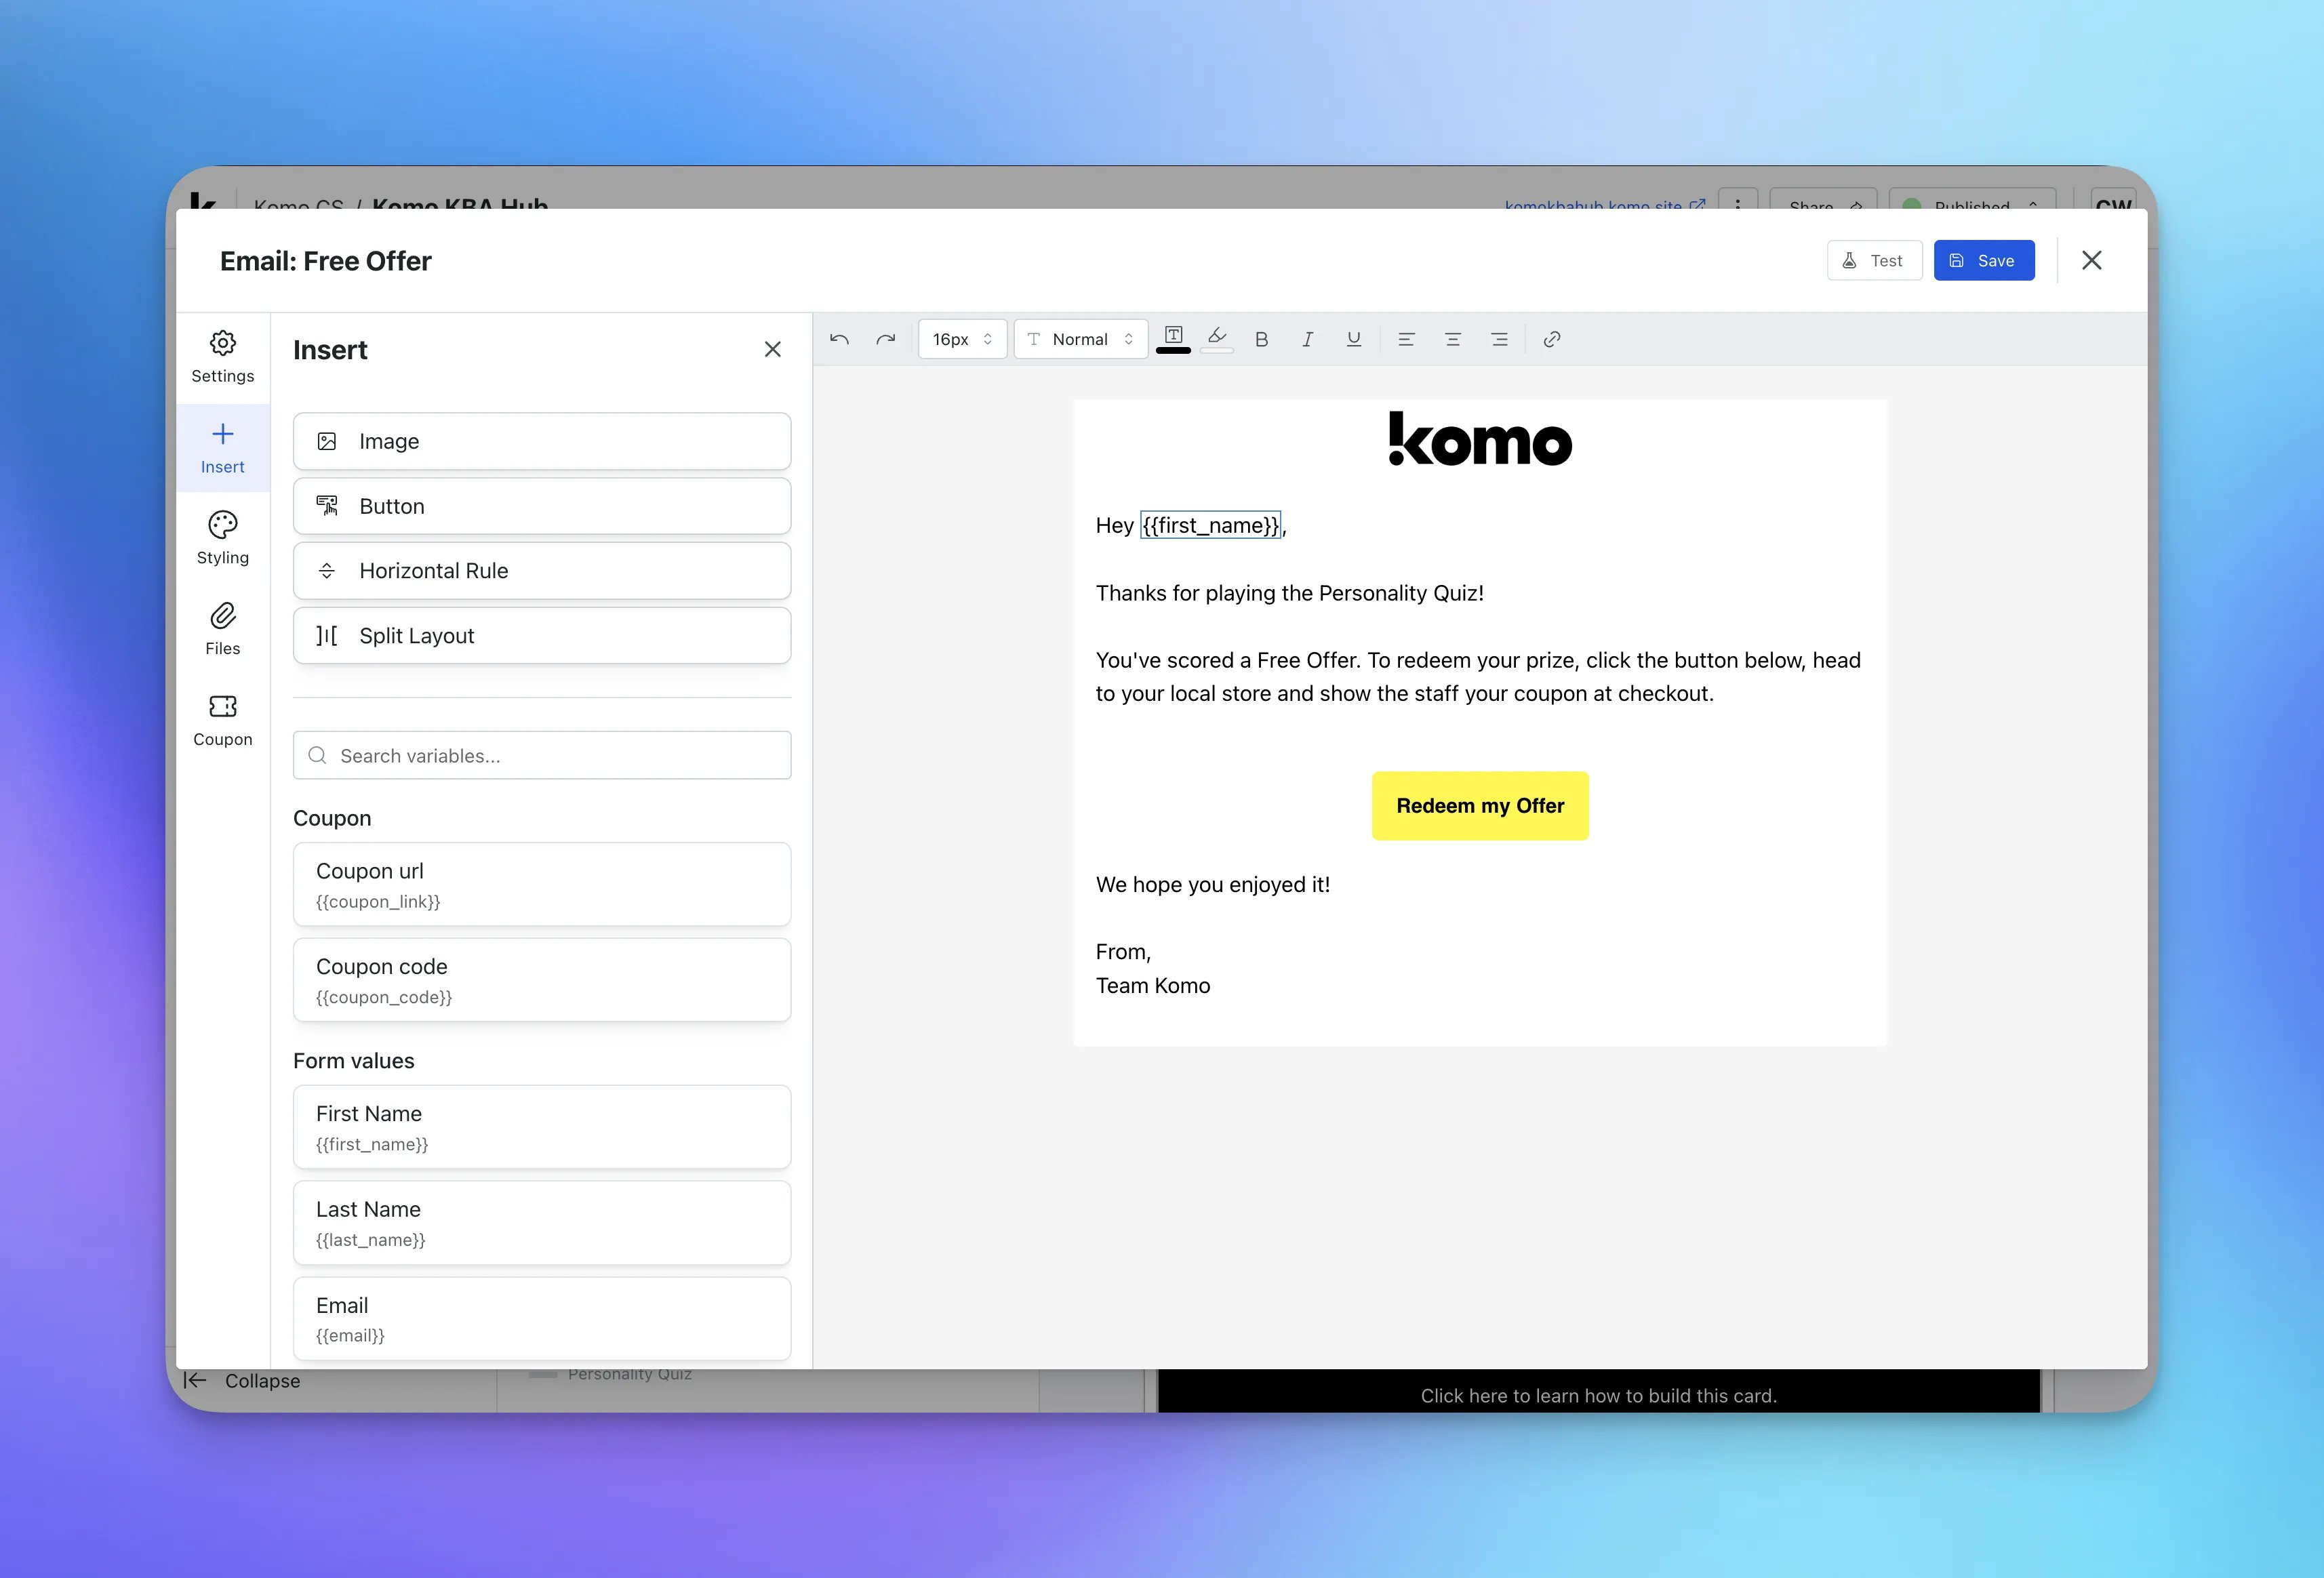Open the Normal text style dropdown
2324x1578 pixels.
click(1080, 339)
